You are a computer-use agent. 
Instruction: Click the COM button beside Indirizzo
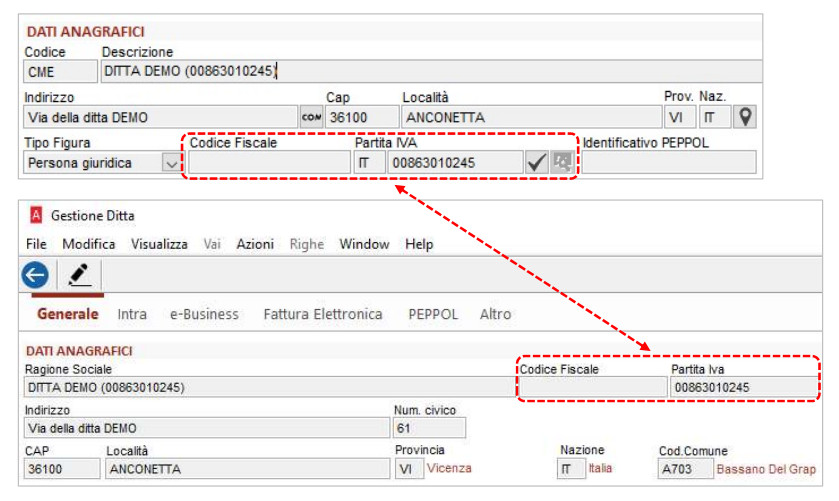[311, 117]
